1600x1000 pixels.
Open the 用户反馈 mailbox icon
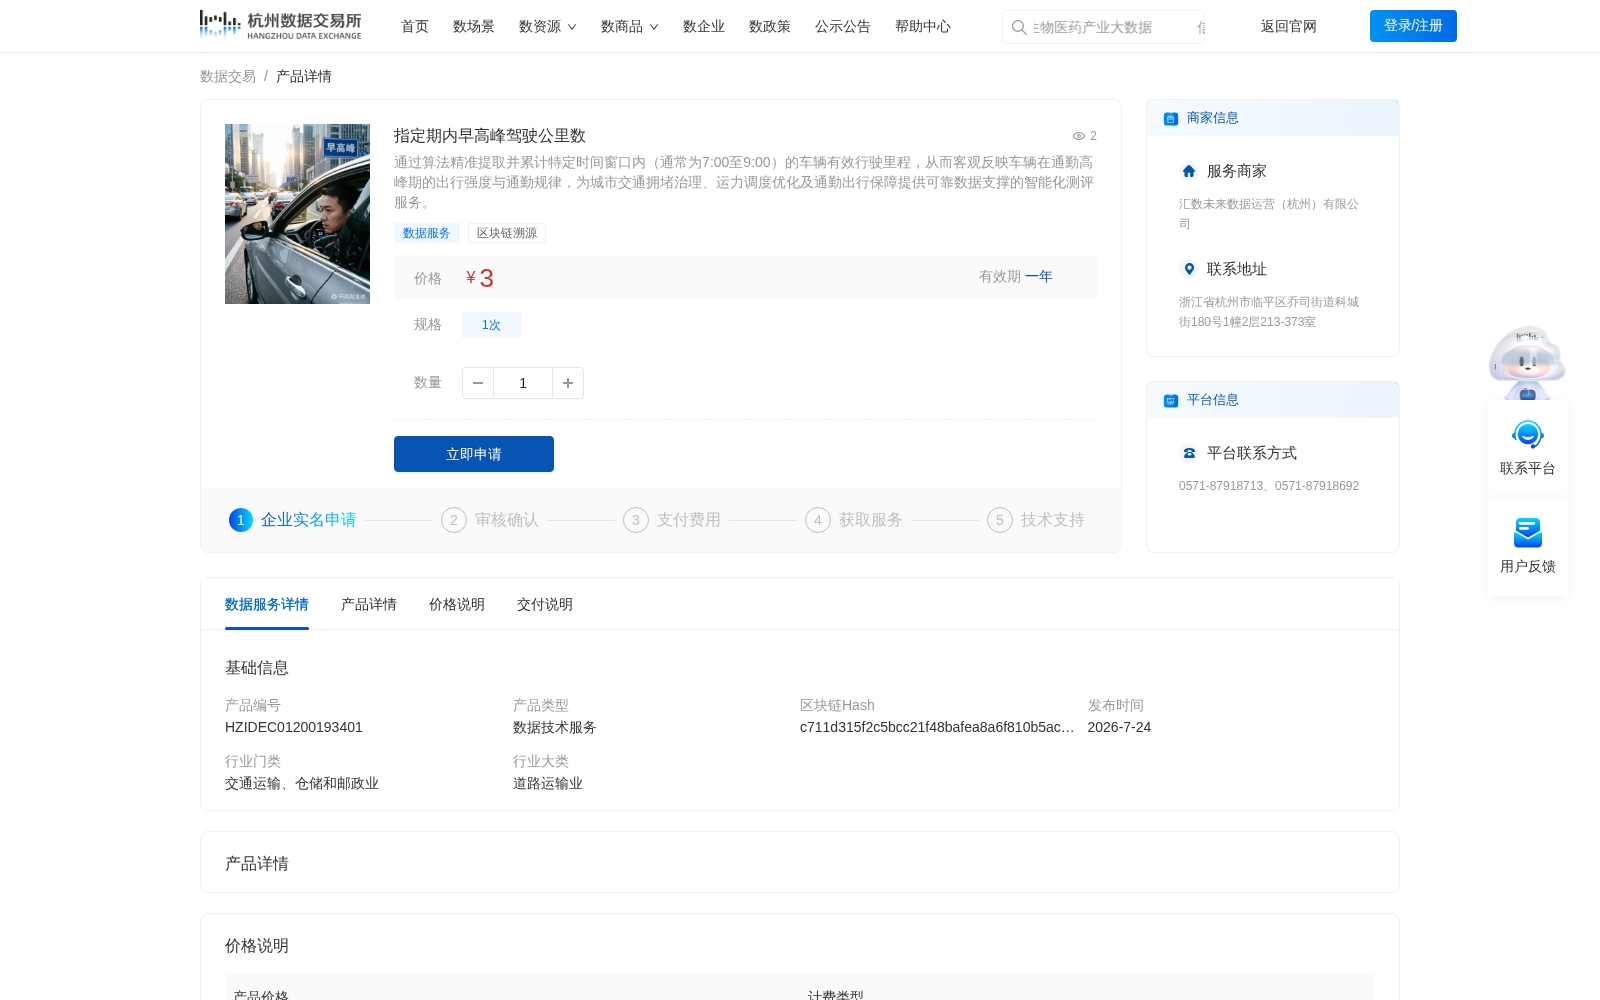(1528, 532)
